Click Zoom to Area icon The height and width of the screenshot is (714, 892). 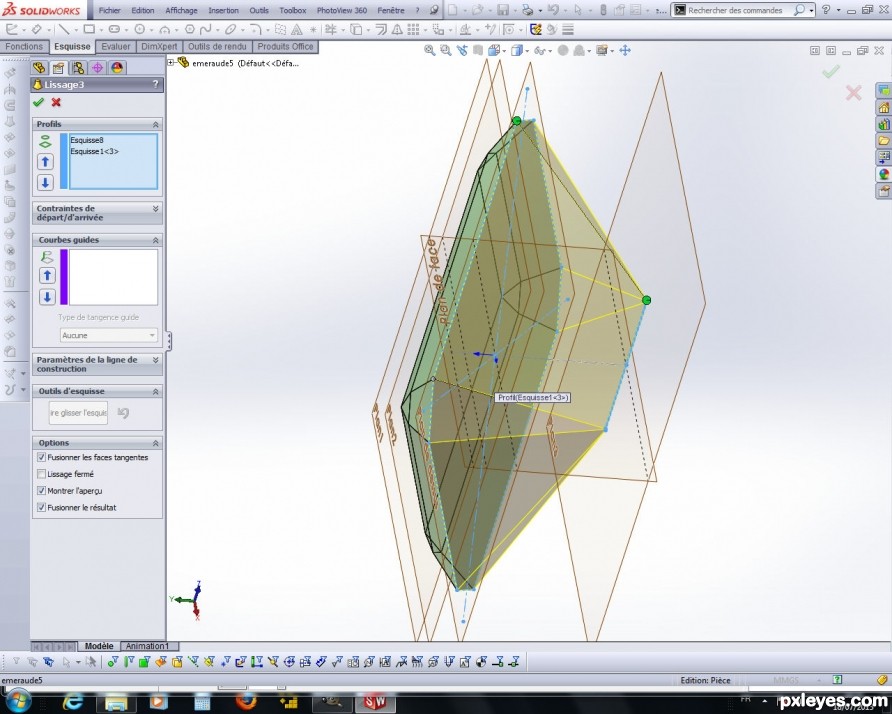445,50
